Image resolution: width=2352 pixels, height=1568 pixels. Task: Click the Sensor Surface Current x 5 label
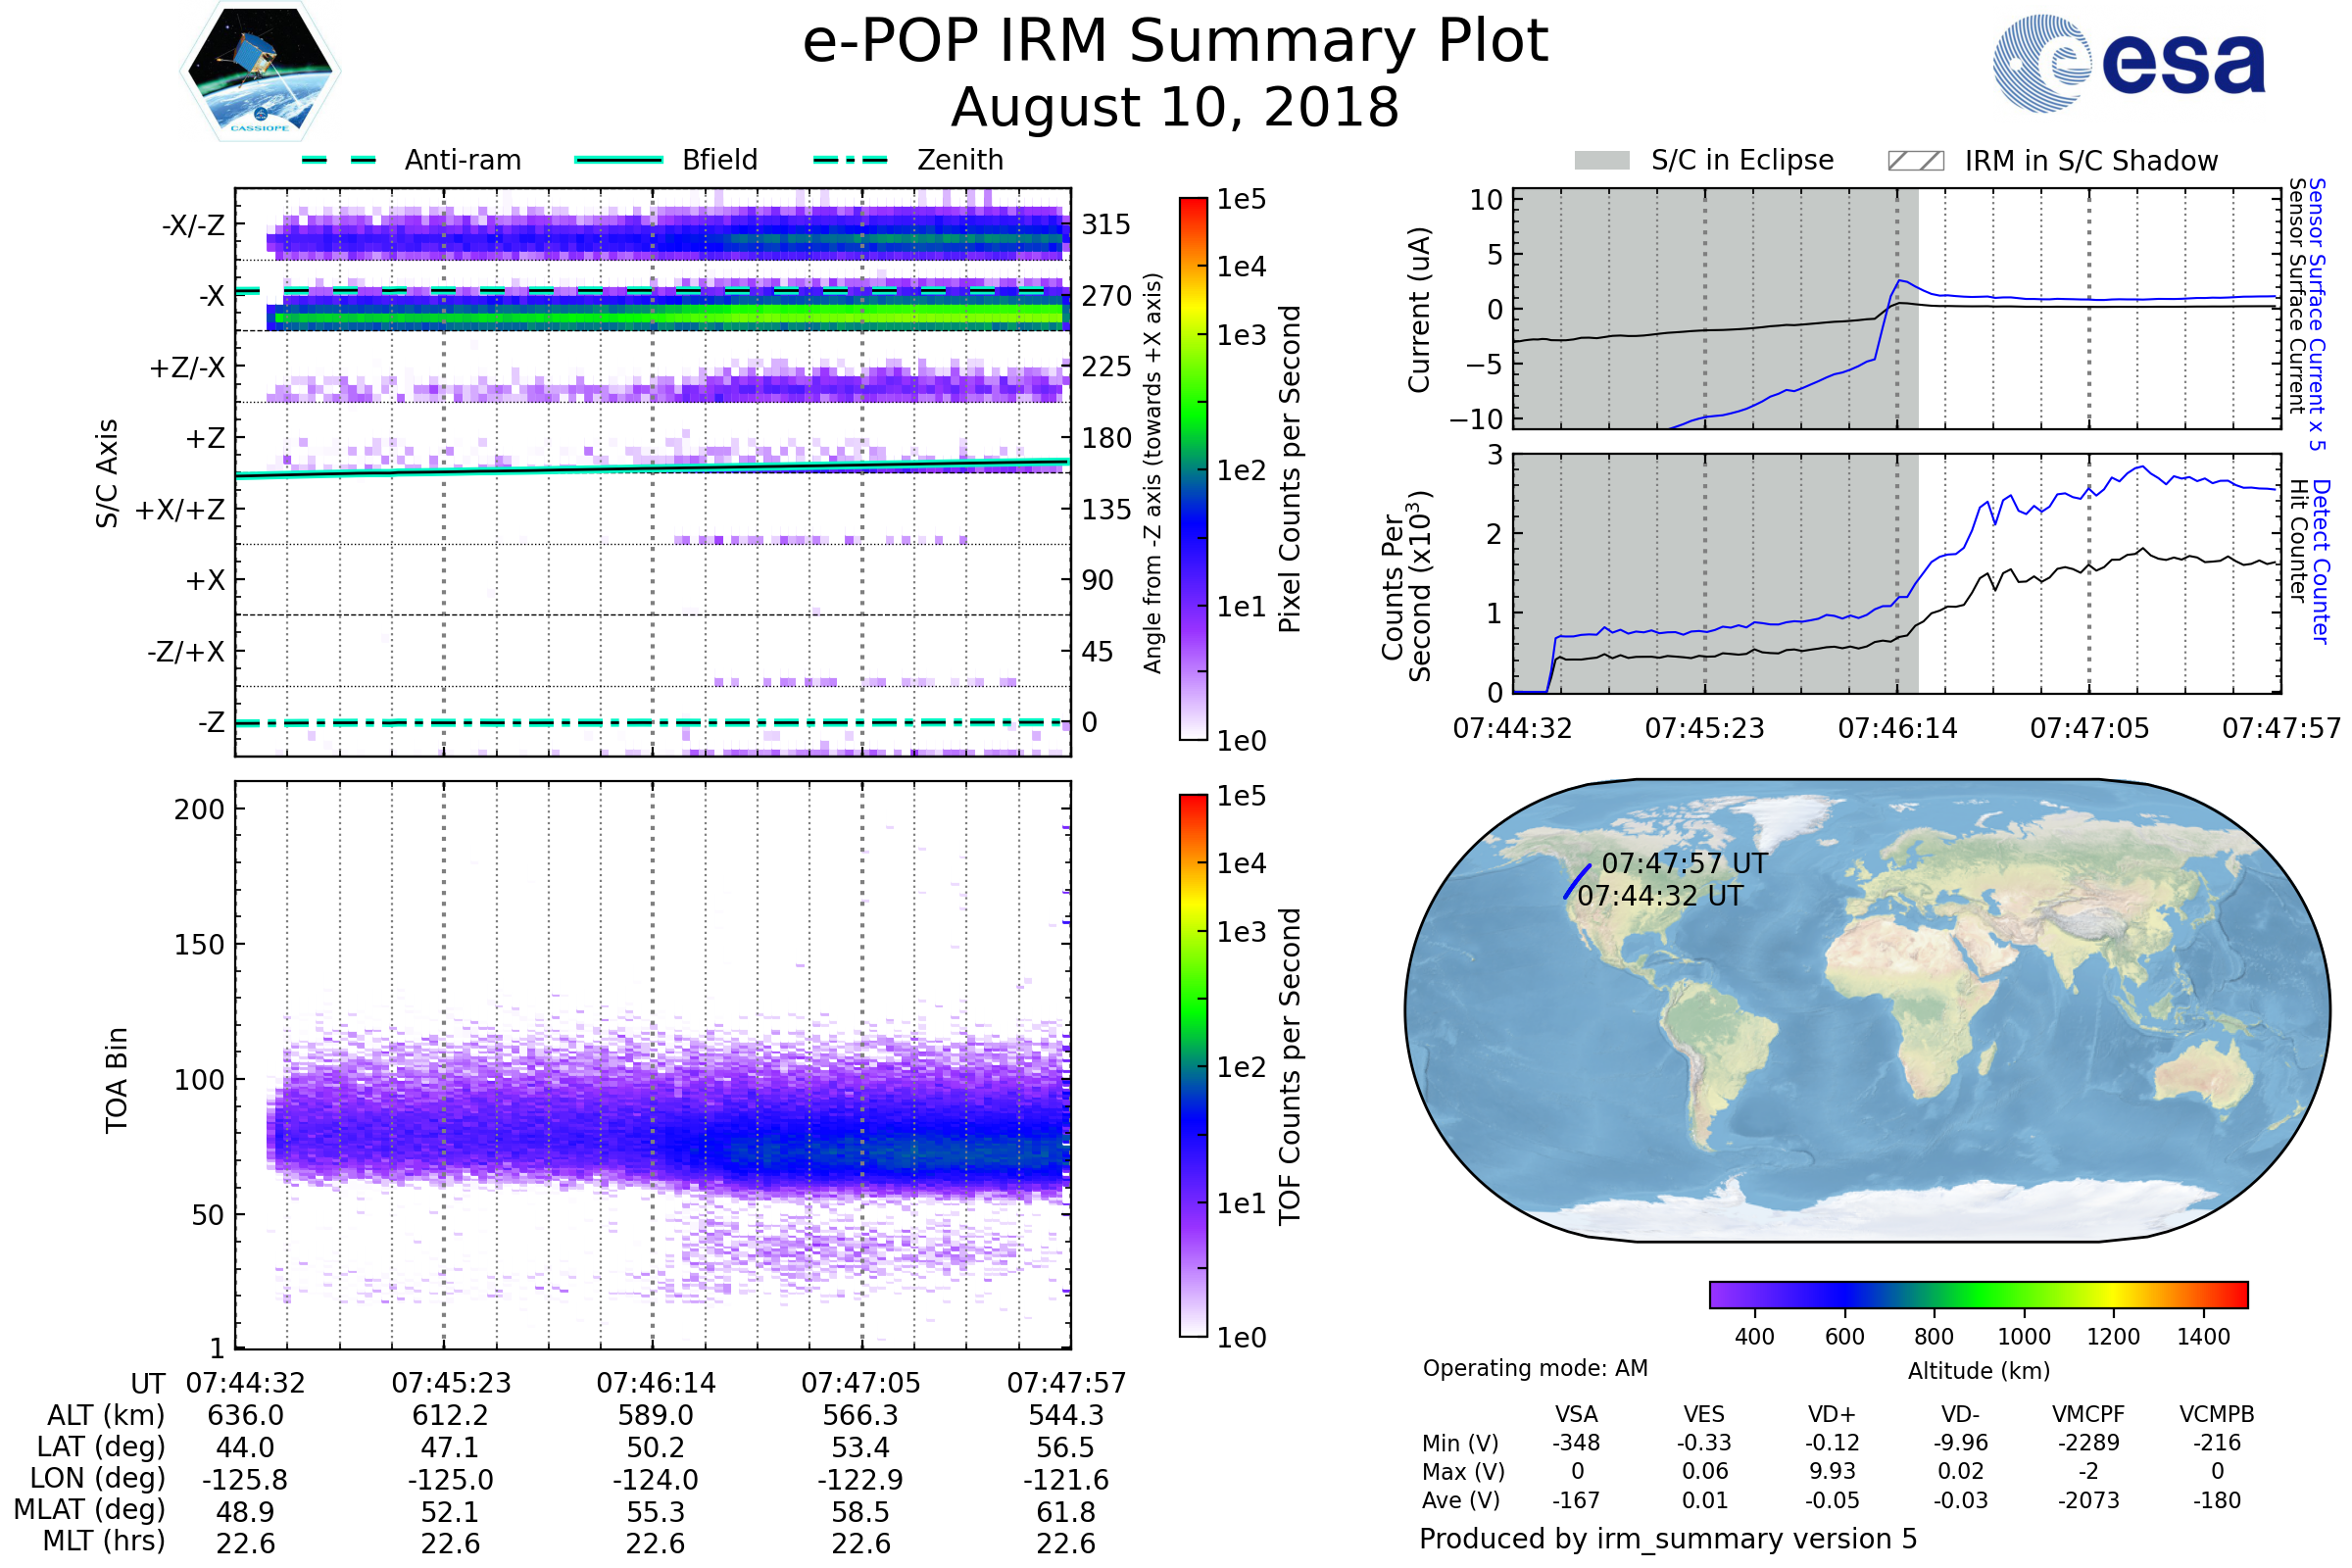(x=2317, y=314)
